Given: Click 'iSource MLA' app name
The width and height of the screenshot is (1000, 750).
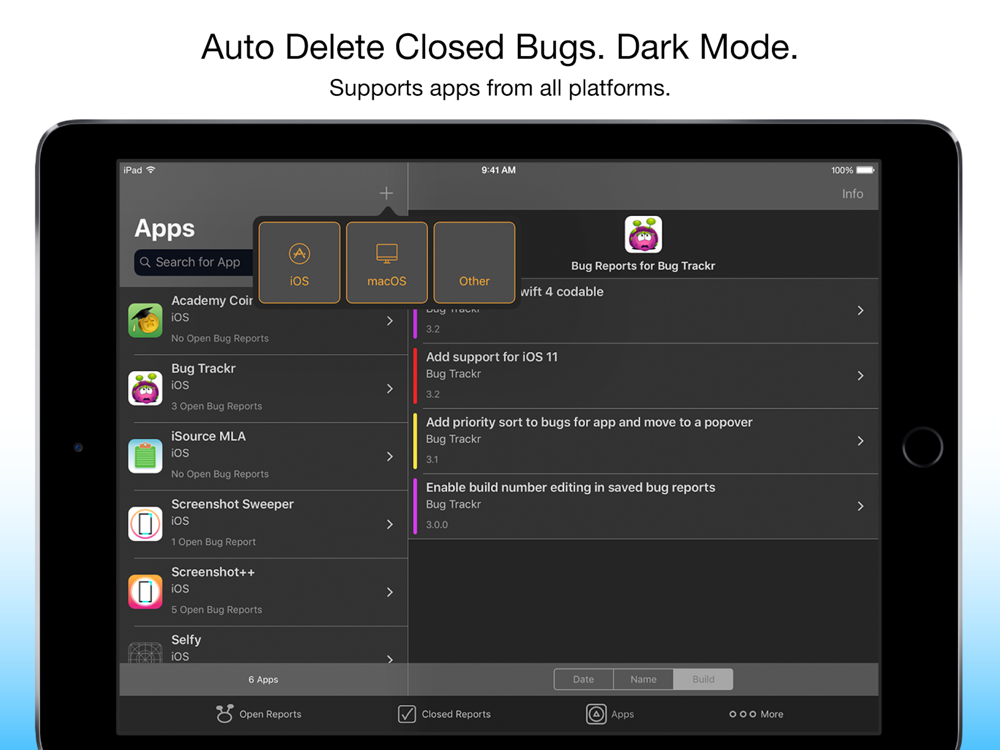Looking at the screenshot, I should point(208,436).
